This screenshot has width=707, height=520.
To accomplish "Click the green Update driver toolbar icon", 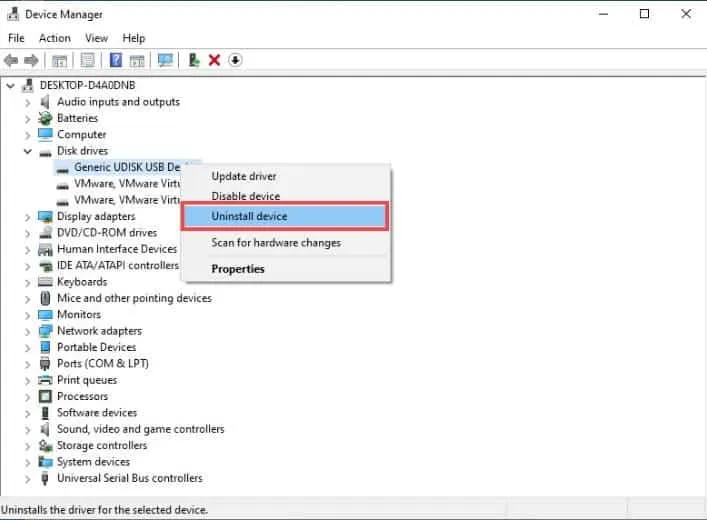I will tap(193, 60).
